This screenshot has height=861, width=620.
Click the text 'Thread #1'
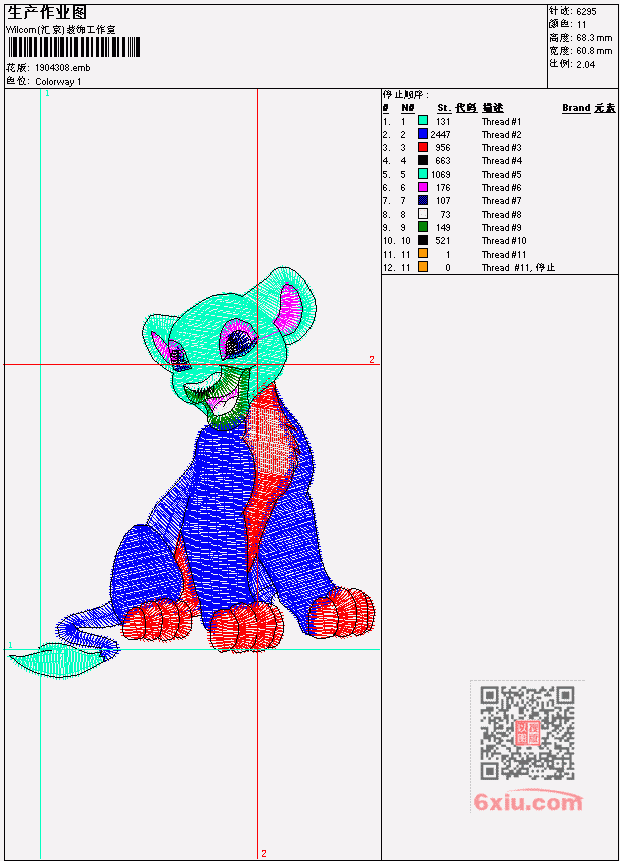click(501, 121)
